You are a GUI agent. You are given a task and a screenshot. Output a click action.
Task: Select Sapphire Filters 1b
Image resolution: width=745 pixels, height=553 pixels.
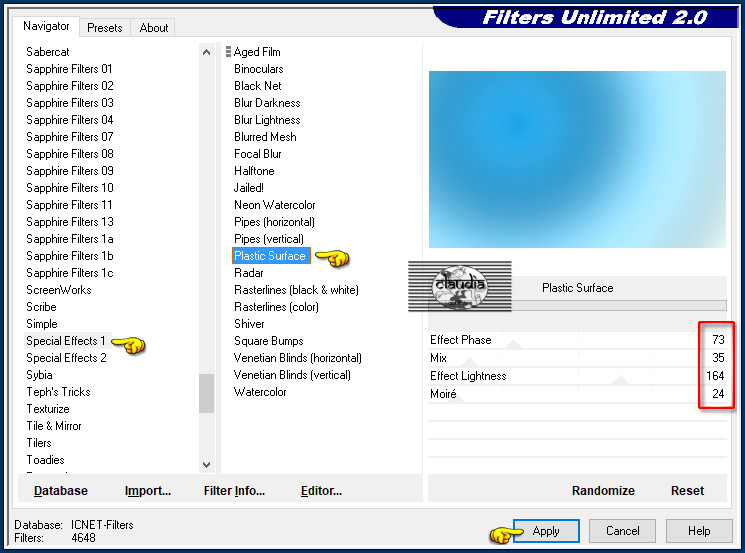(70, 256)
